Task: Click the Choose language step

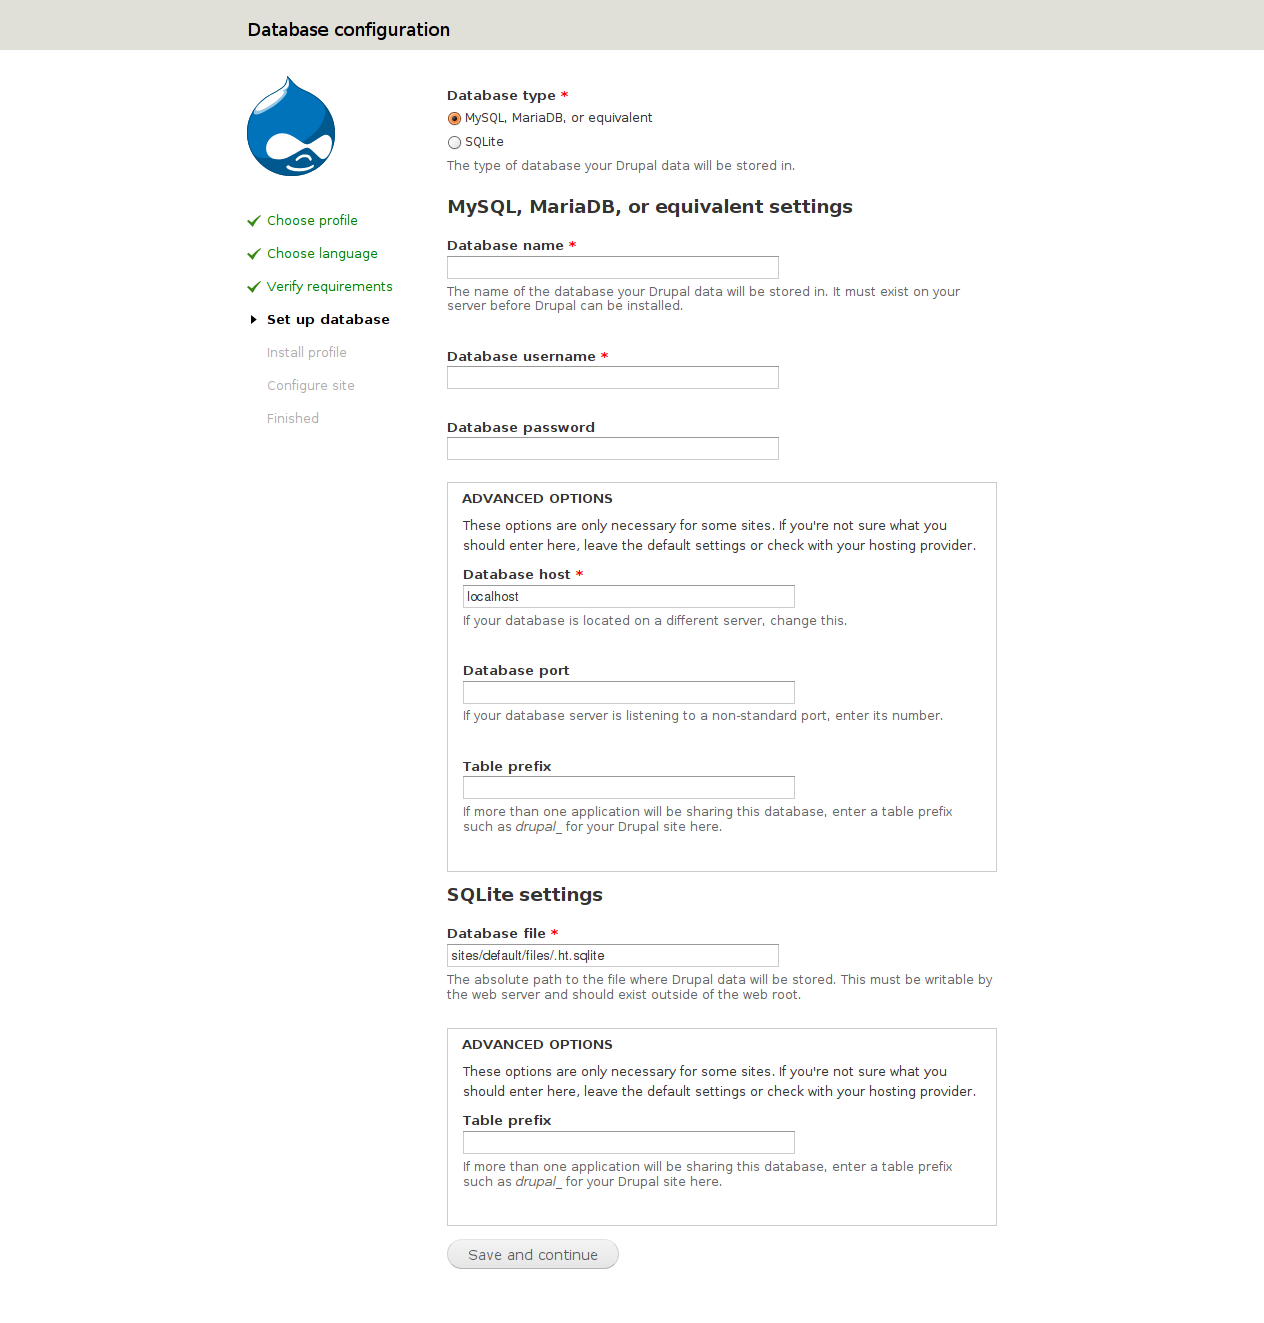Action: (322, 254)
